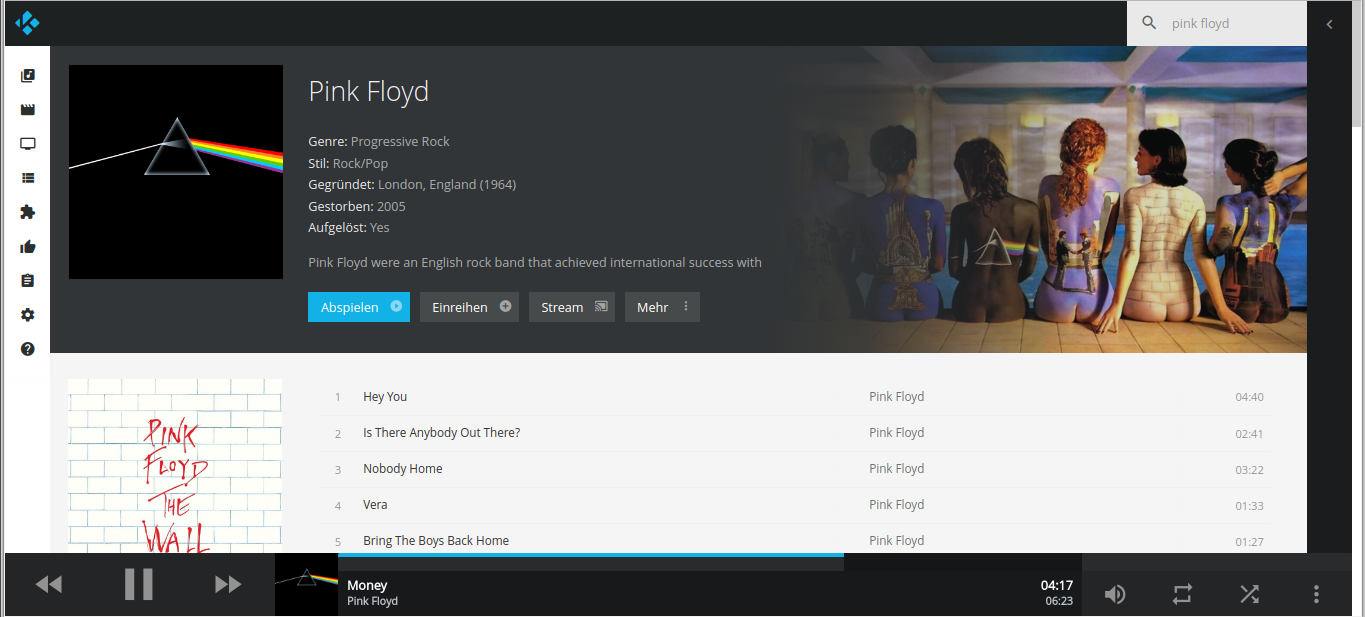Click the Einreihen button

click(469, 307)
